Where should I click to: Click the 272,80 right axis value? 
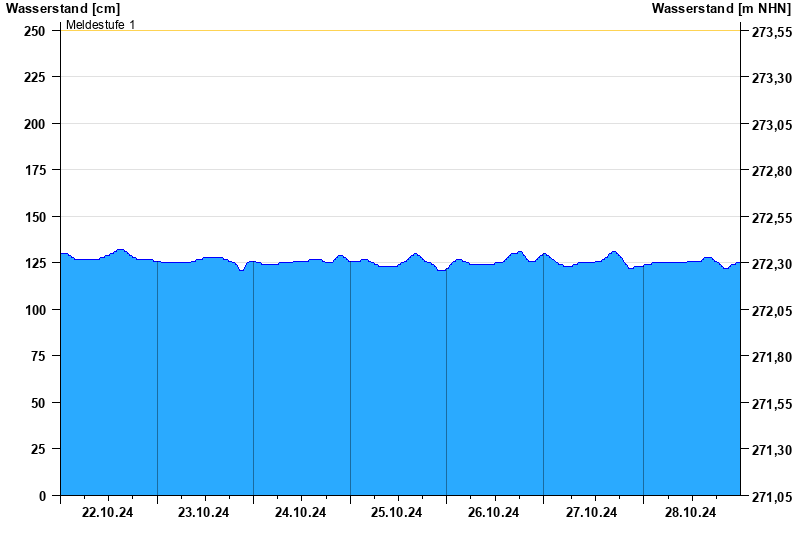(771, 171)
